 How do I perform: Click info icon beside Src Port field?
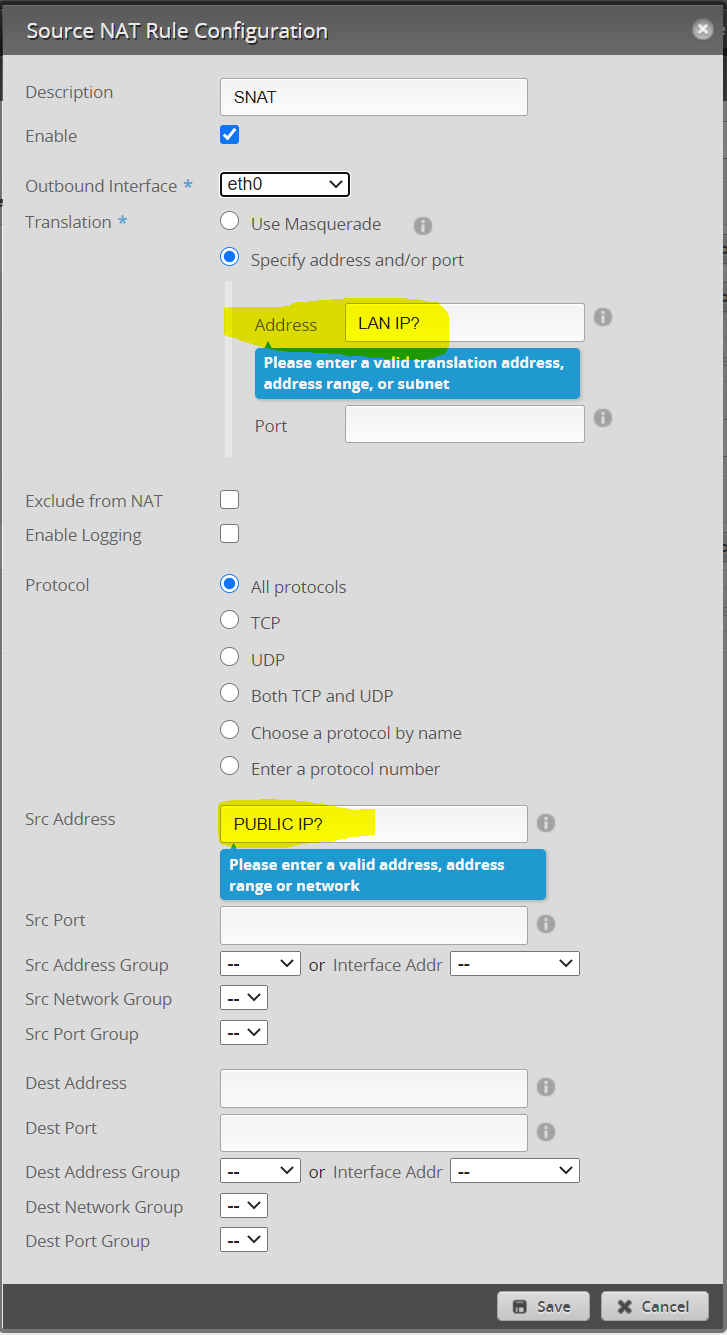(546, 924)
